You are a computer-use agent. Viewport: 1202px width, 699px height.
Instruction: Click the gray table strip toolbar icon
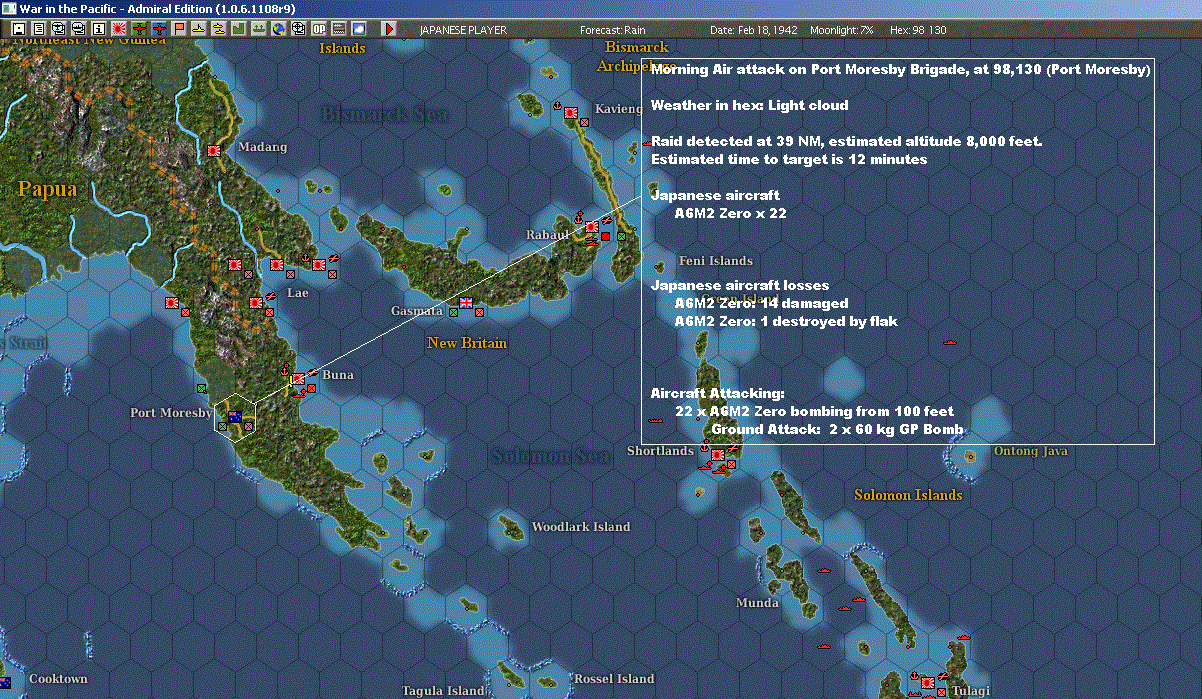(x=339, y=30)
